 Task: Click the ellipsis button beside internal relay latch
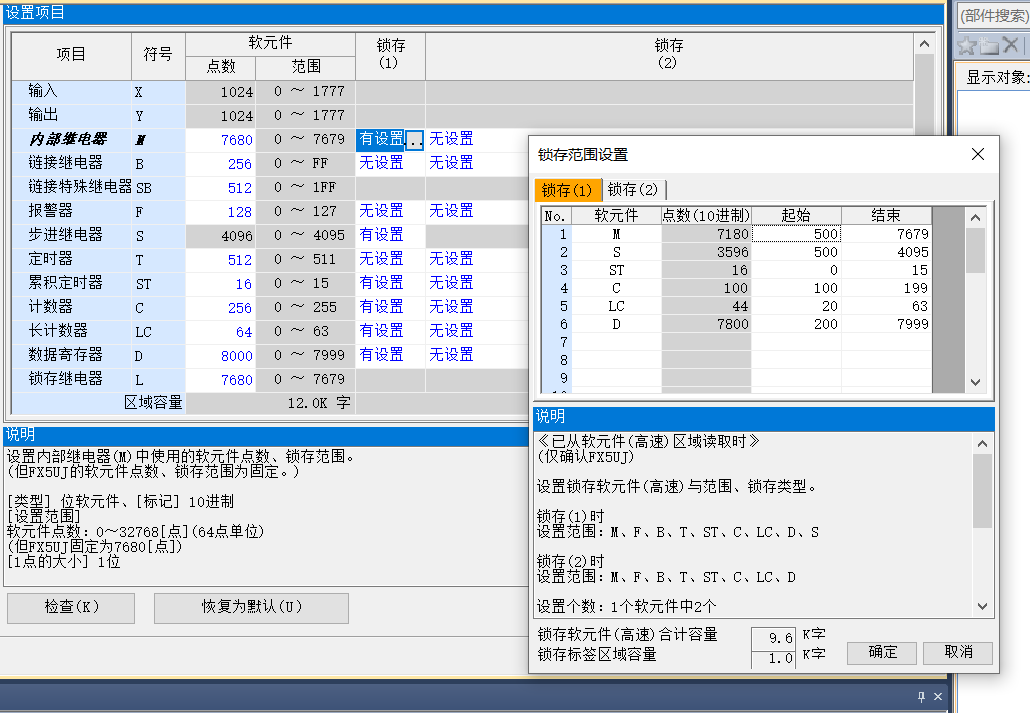[415, 140]
